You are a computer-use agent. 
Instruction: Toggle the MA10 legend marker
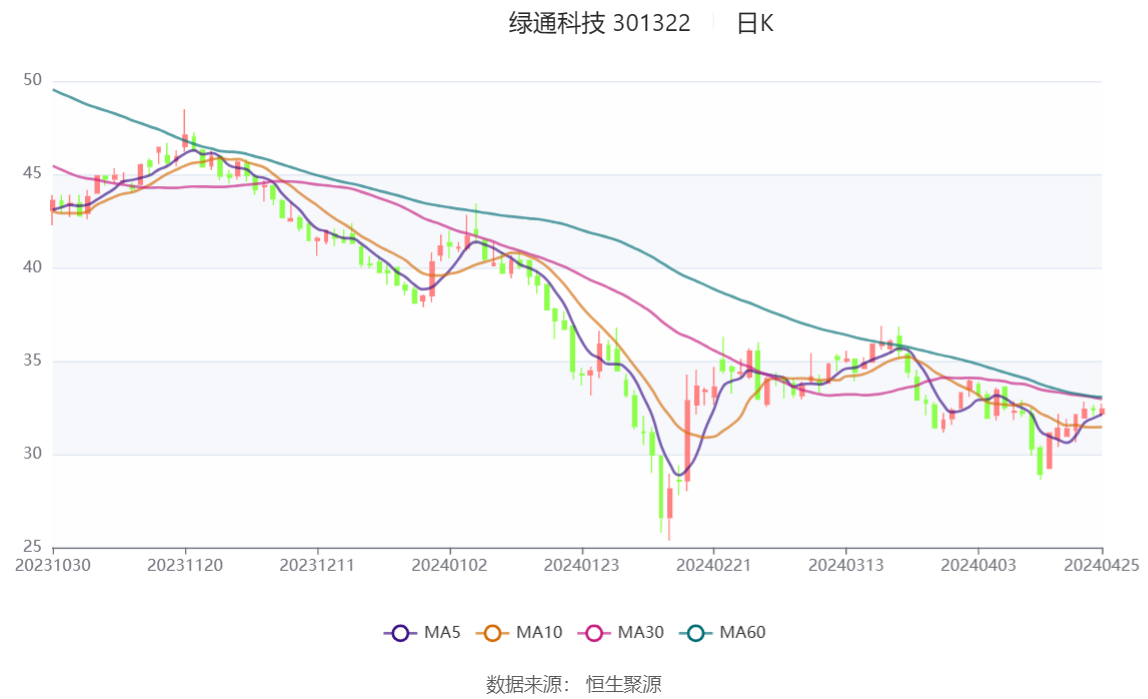[x=492, y=633]
